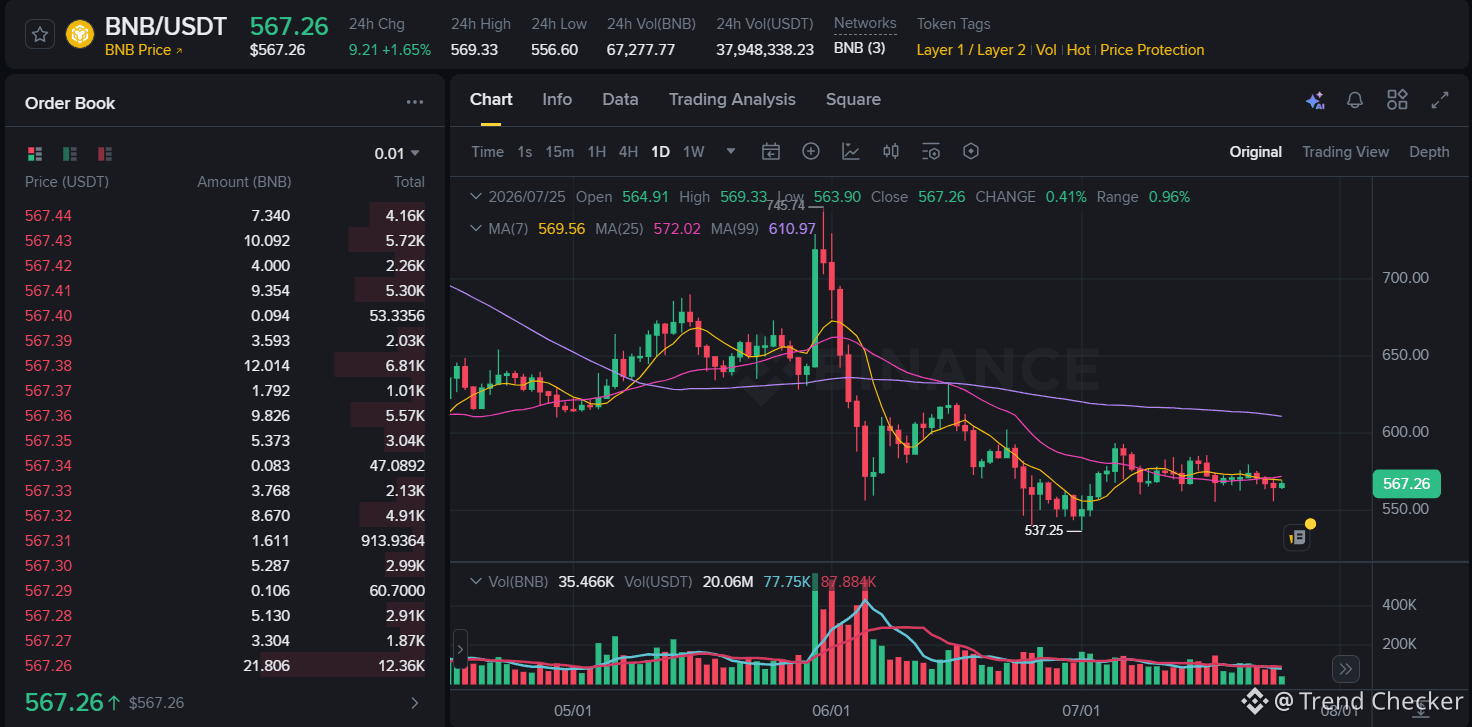Select the 4H chart interval
1472x727 pixels.
(x=628, y=151)
